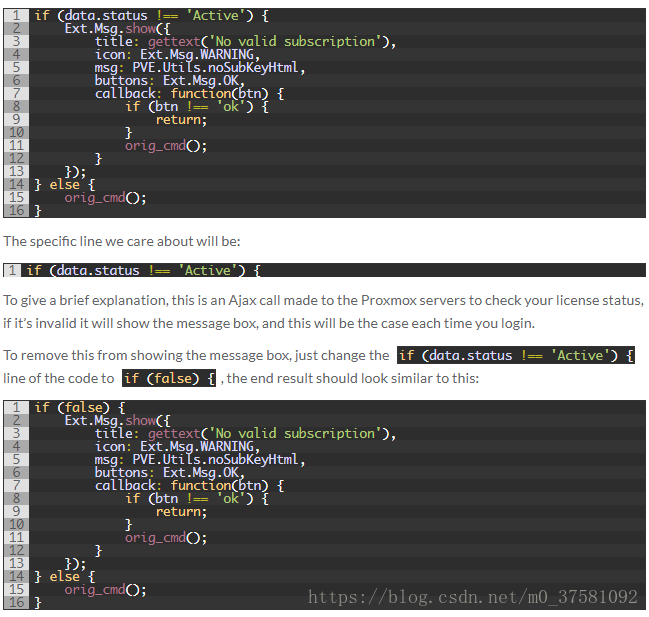Click line number 16 in the data.status code block
Image resolution: width=649 pixels, height=617 pixels.
(17, 210)
